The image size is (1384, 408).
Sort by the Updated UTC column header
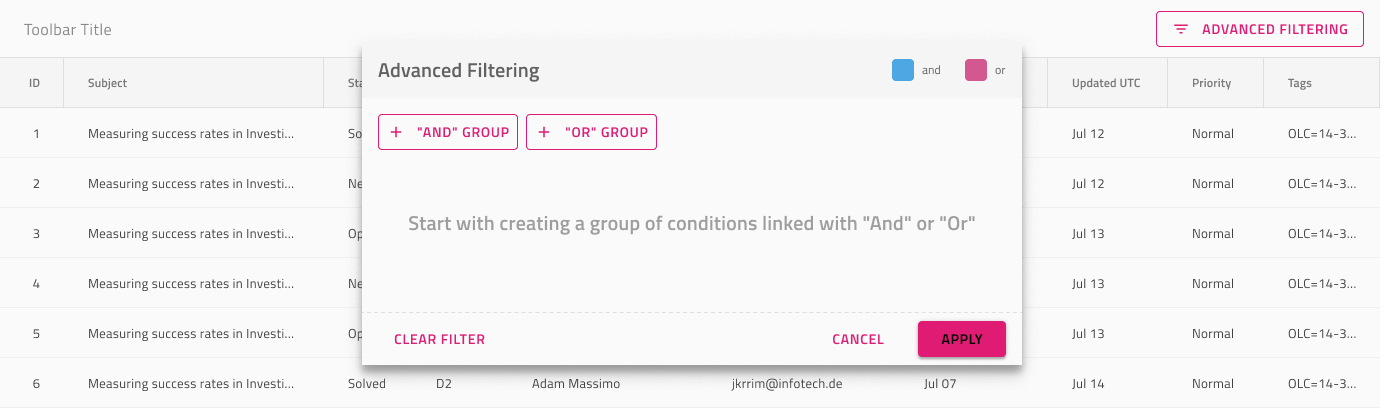(1106, 83)
